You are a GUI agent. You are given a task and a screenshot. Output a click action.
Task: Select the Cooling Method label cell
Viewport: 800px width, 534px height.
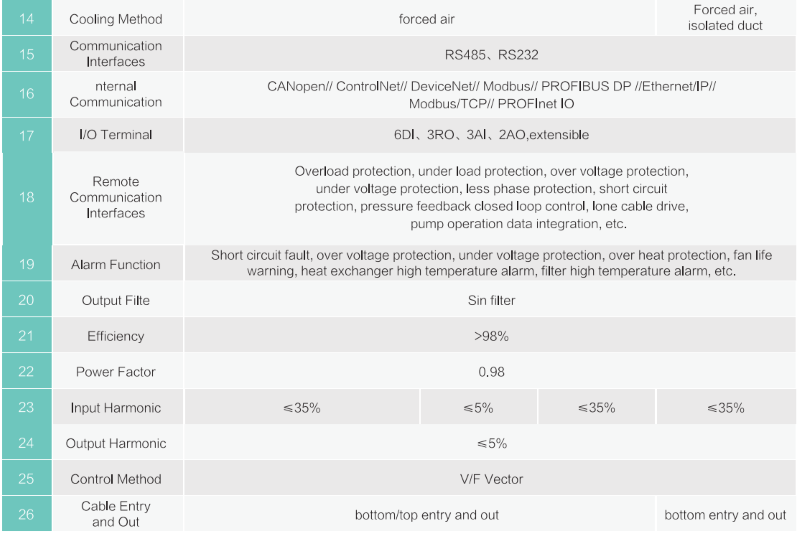tap(117, 18)
